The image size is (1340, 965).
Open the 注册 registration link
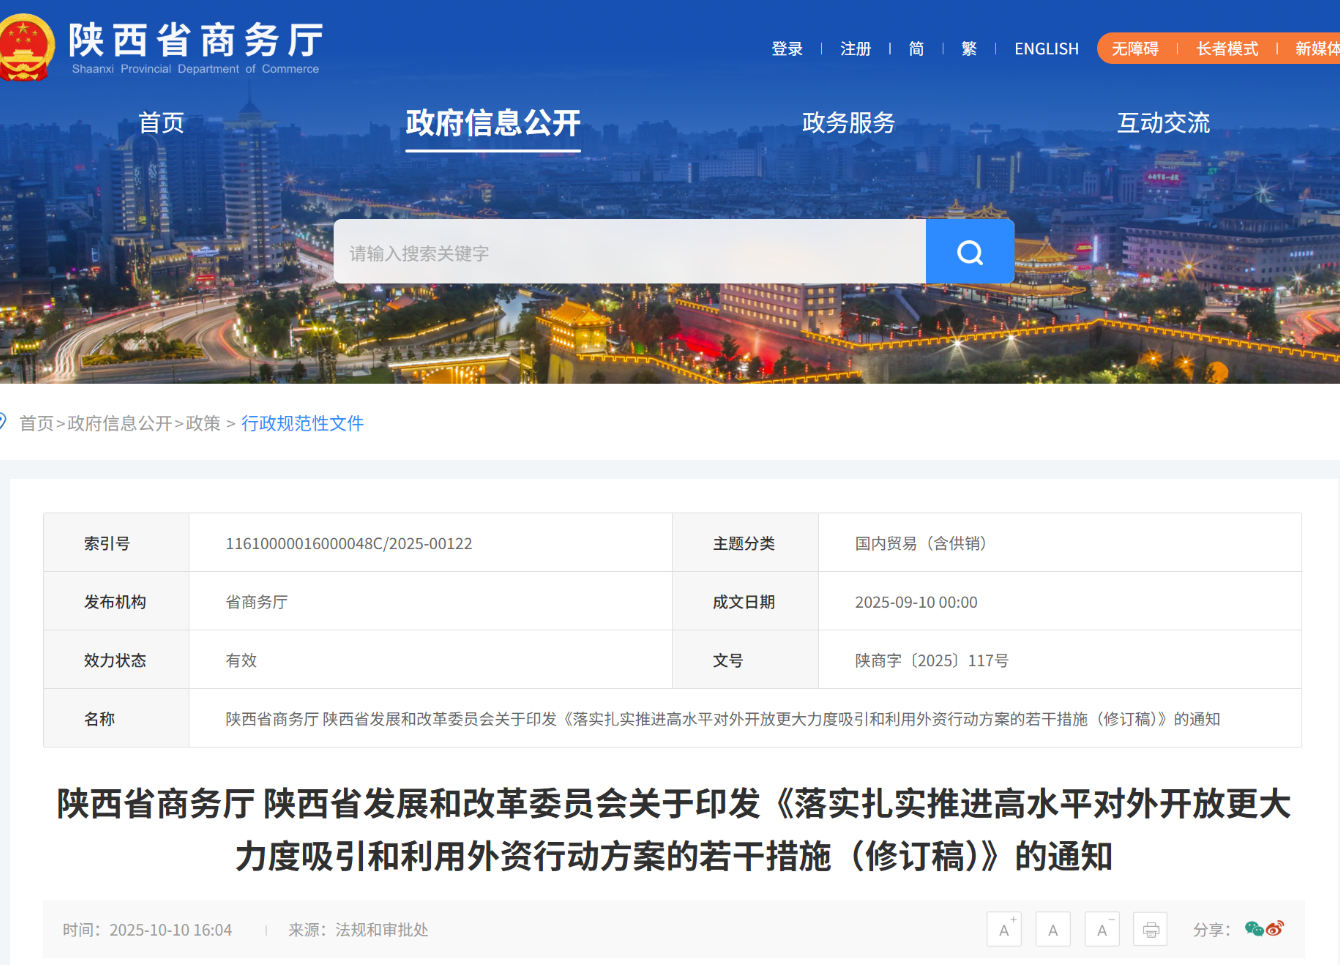point(855,49)
